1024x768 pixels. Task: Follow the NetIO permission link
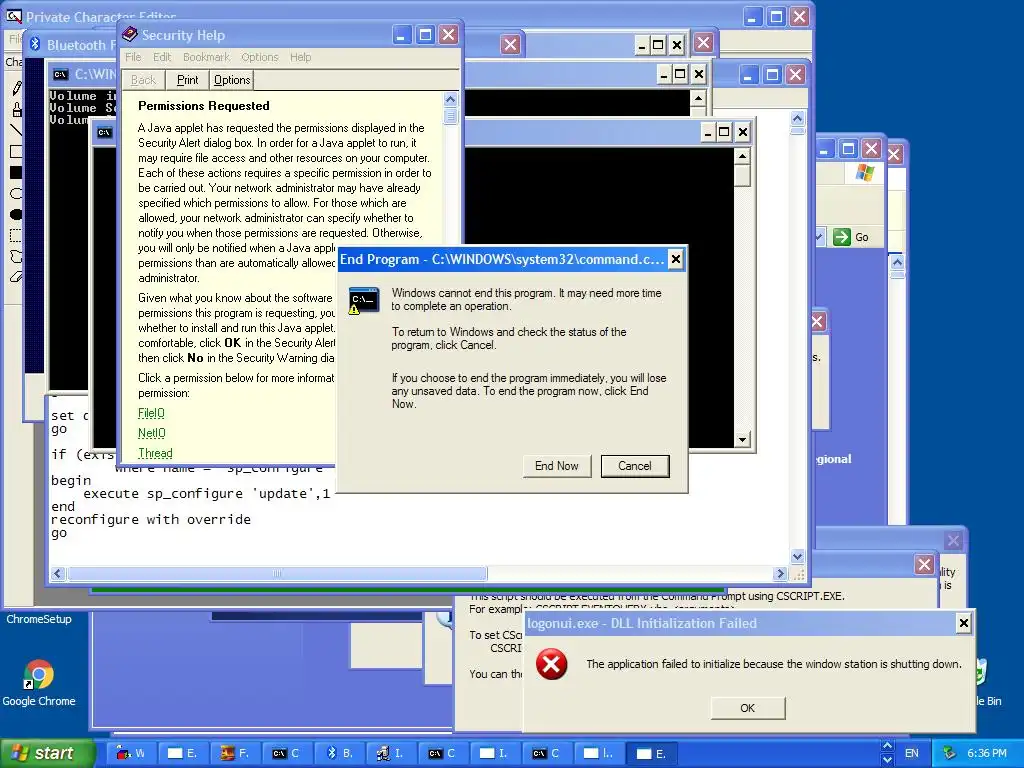(x=152, y=433)
